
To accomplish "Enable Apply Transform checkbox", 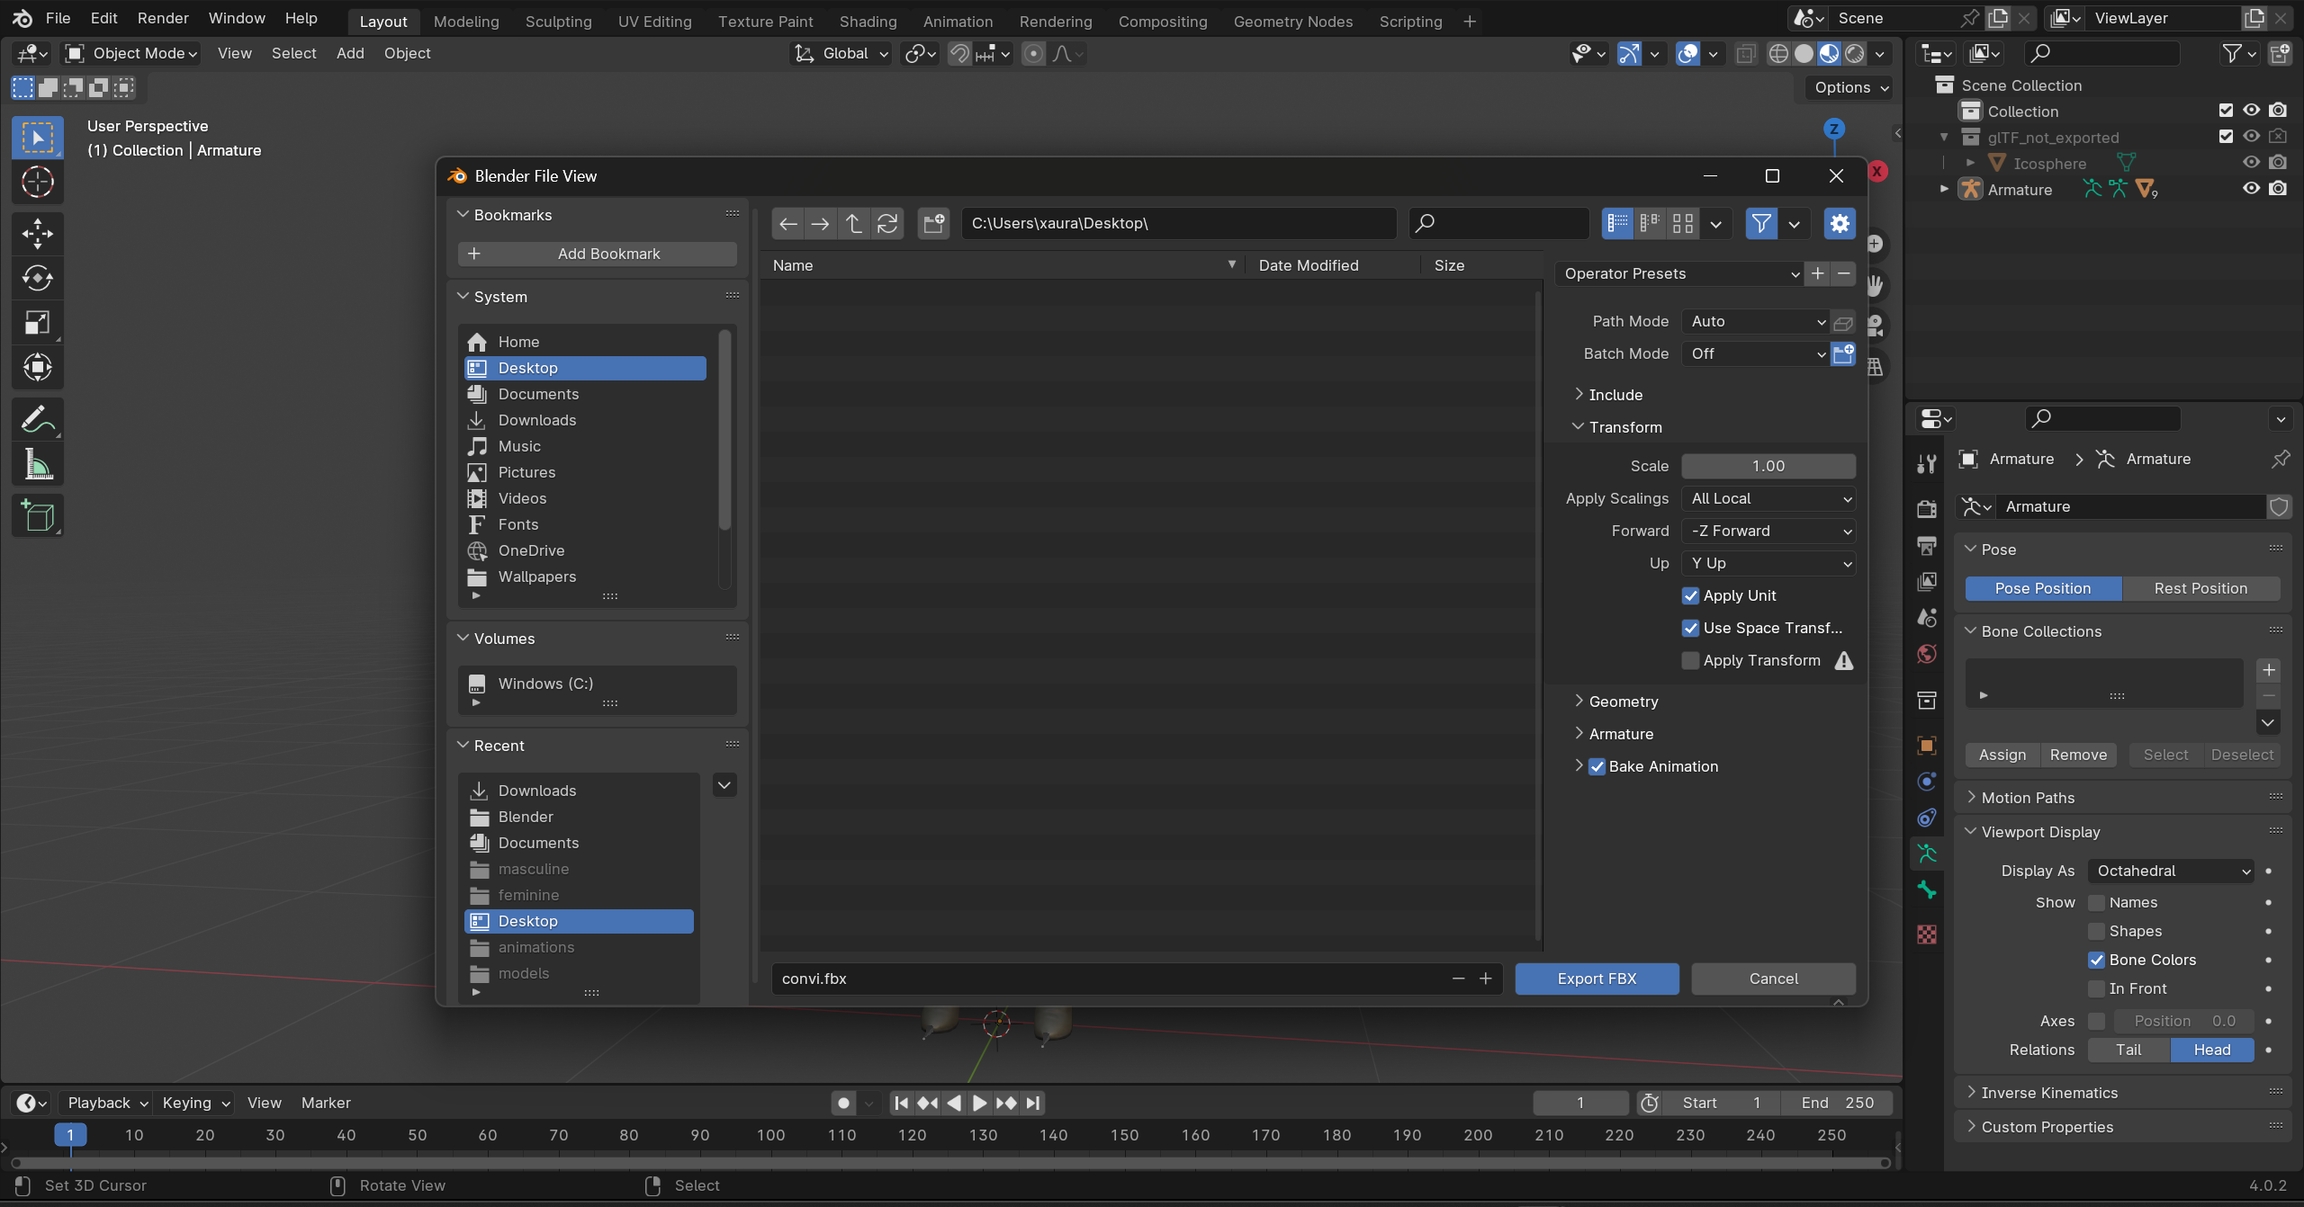I will coord(1690,660).
